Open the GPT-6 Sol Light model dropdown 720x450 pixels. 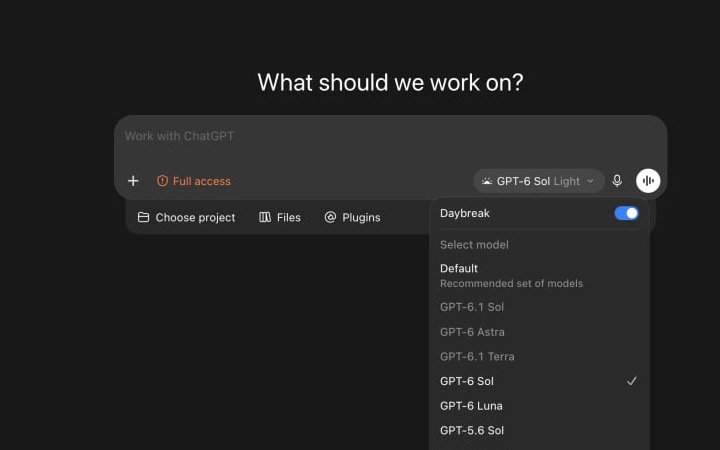point(539,181)
